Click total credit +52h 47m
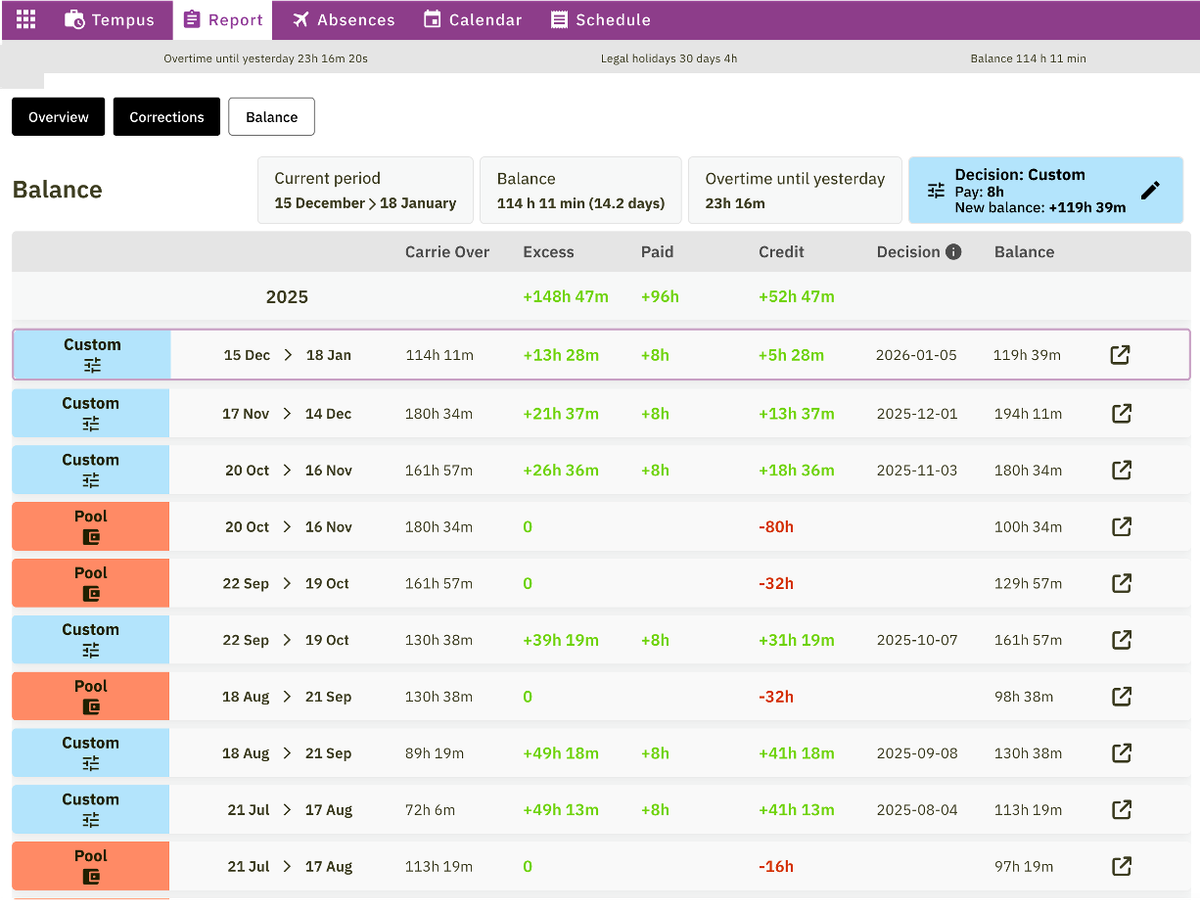1200x900 pixels. click(x=796, y=297)
